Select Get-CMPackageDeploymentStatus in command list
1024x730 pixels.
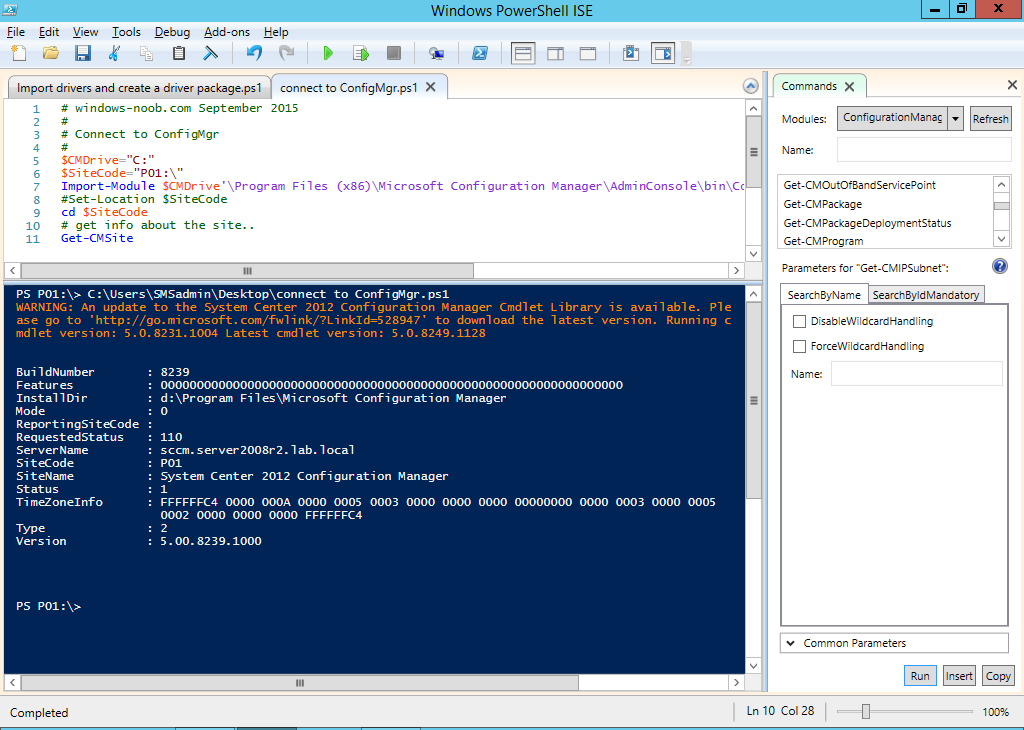point(867,223)
